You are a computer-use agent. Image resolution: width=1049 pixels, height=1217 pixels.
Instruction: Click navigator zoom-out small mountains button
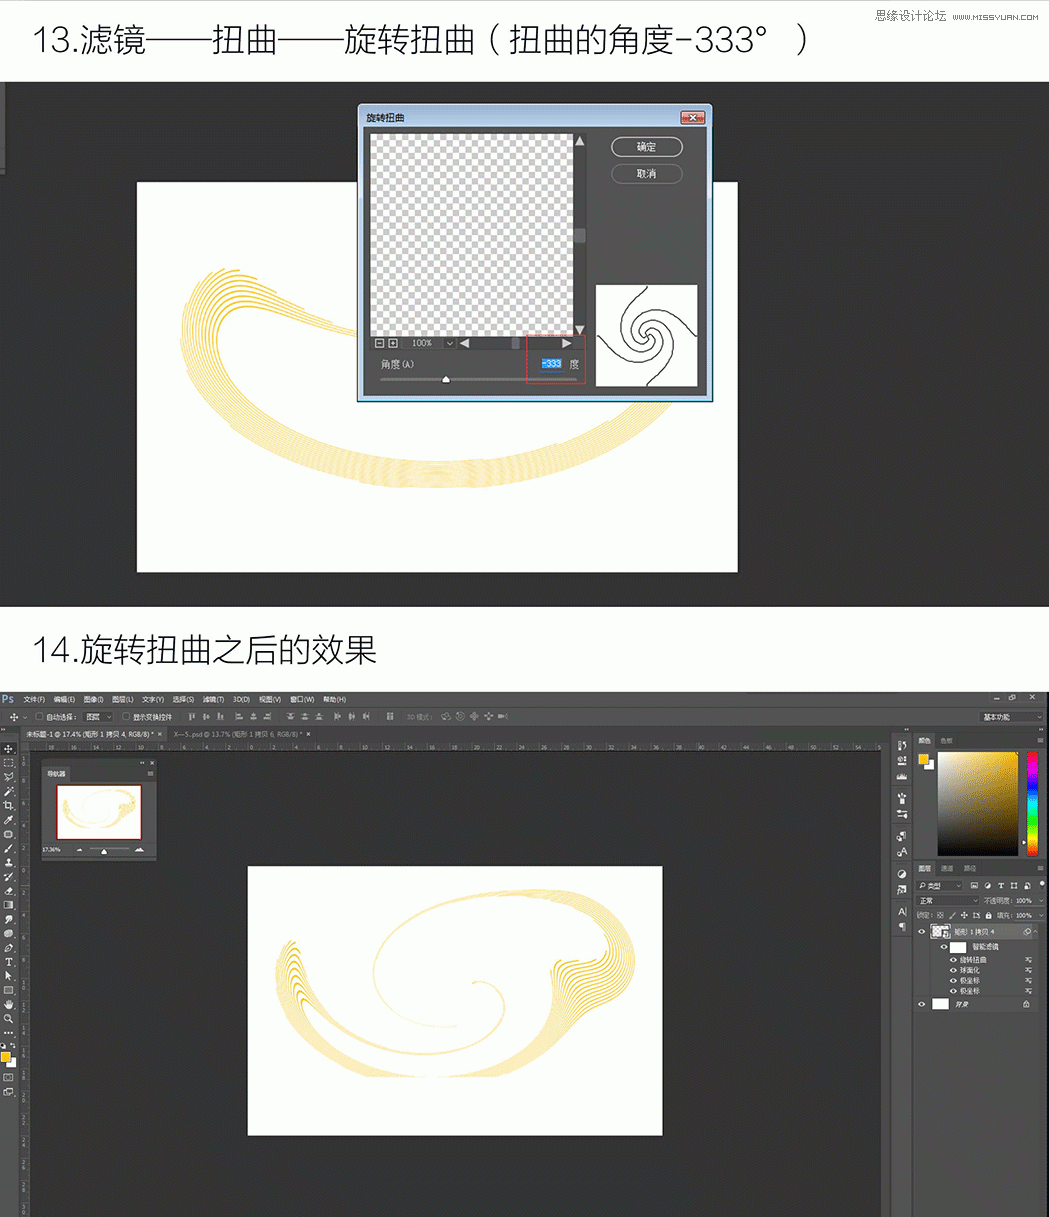79,850
